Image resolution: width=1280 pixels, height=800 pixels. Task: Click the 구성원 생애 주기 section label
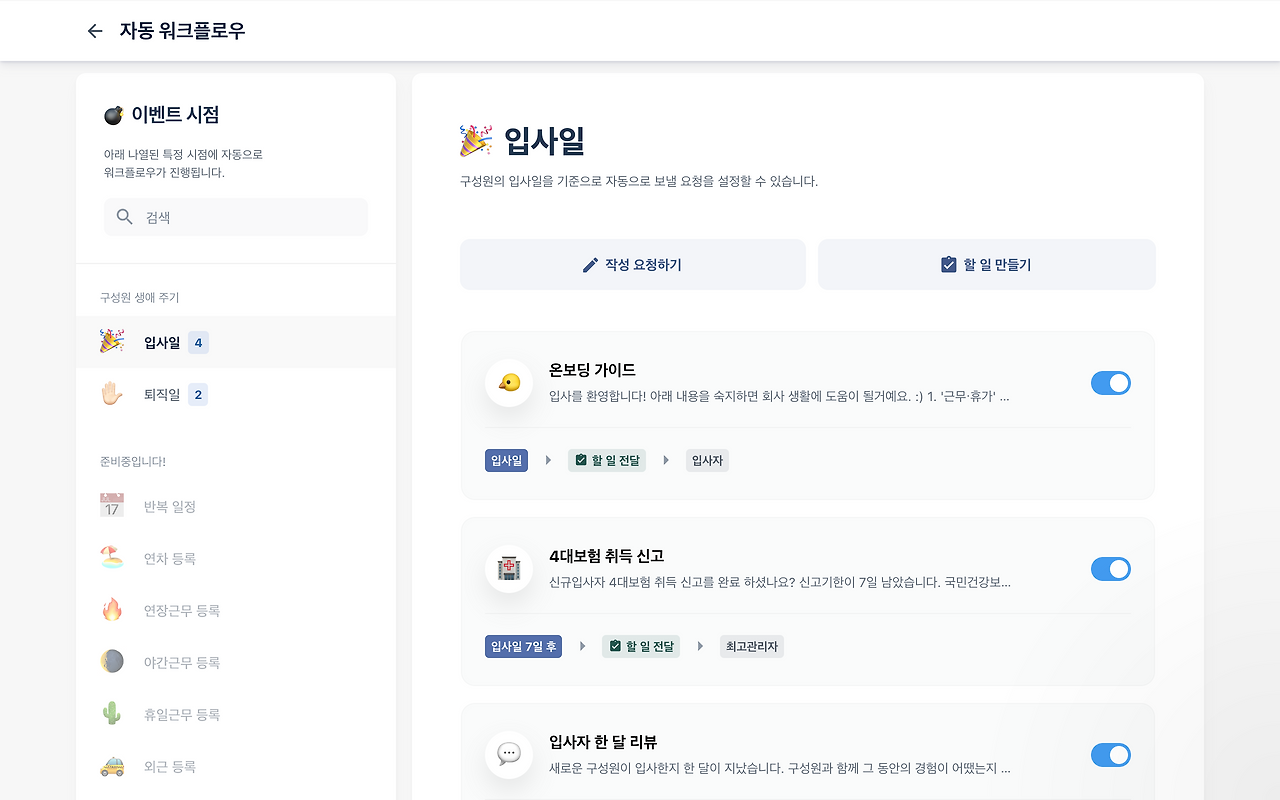tap(140, 298)
